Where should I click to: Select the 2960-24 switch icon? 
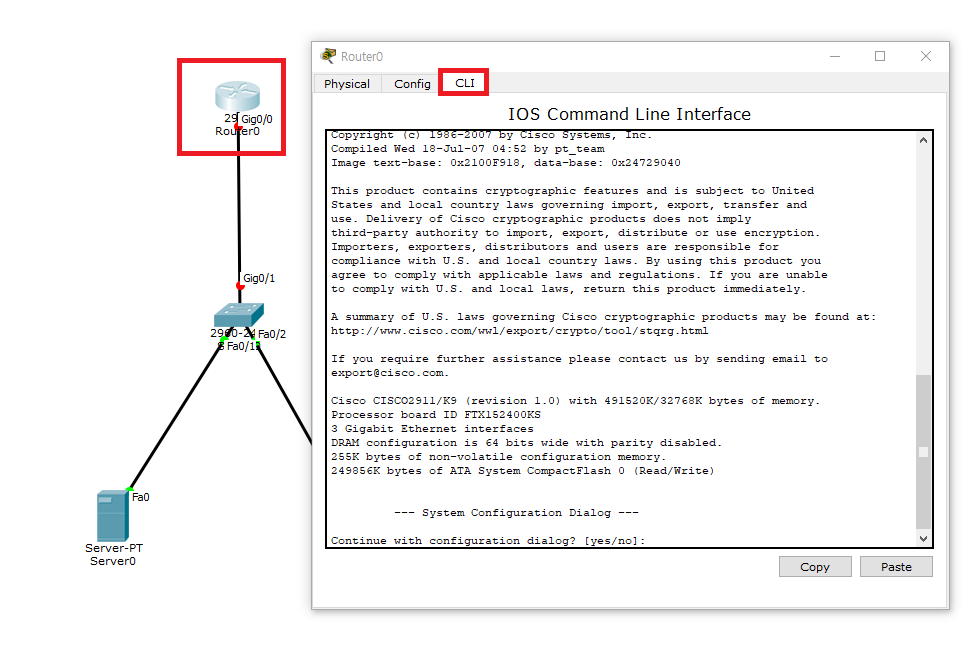click(x=239, y=314)
